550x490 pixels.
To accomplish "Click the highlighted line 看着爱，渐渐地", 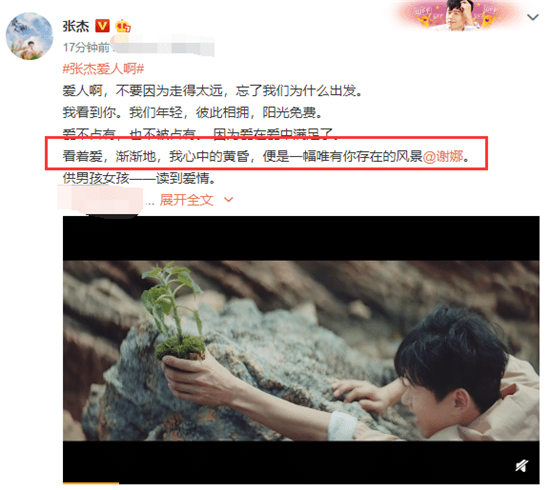I will [266, 156].
